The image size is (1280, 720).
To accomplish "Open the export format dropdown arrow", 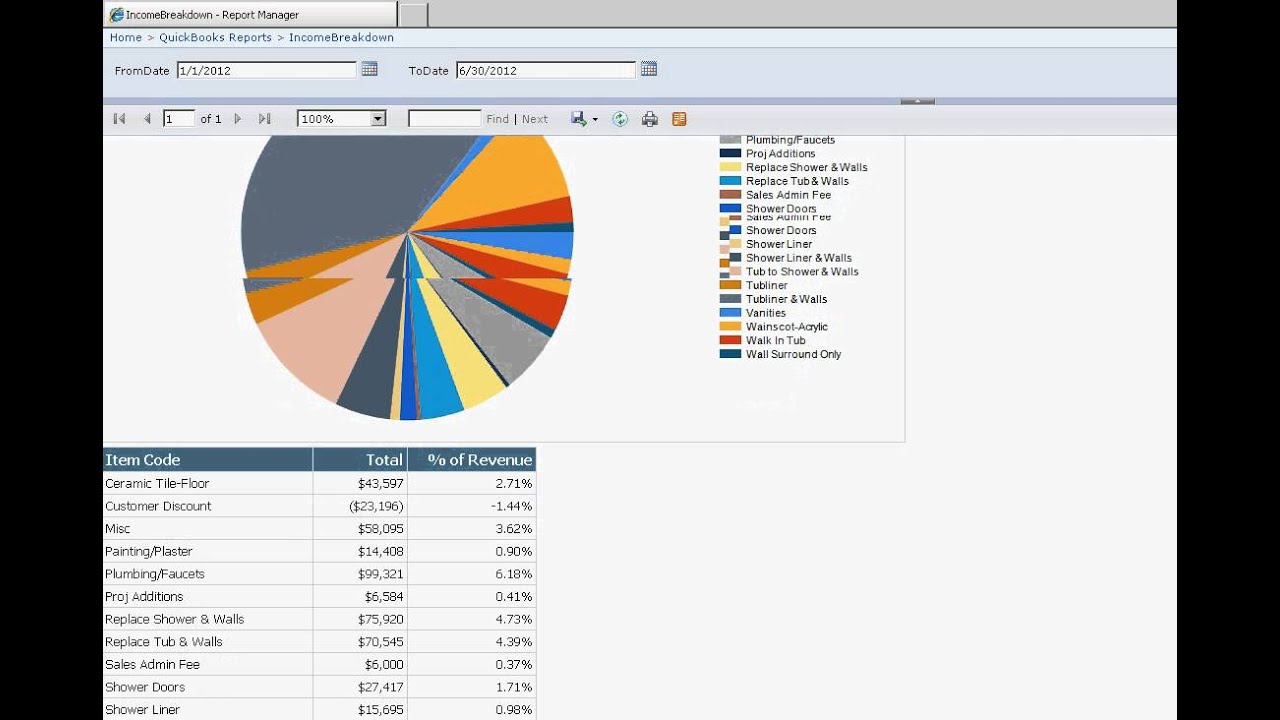I will 595,120.
